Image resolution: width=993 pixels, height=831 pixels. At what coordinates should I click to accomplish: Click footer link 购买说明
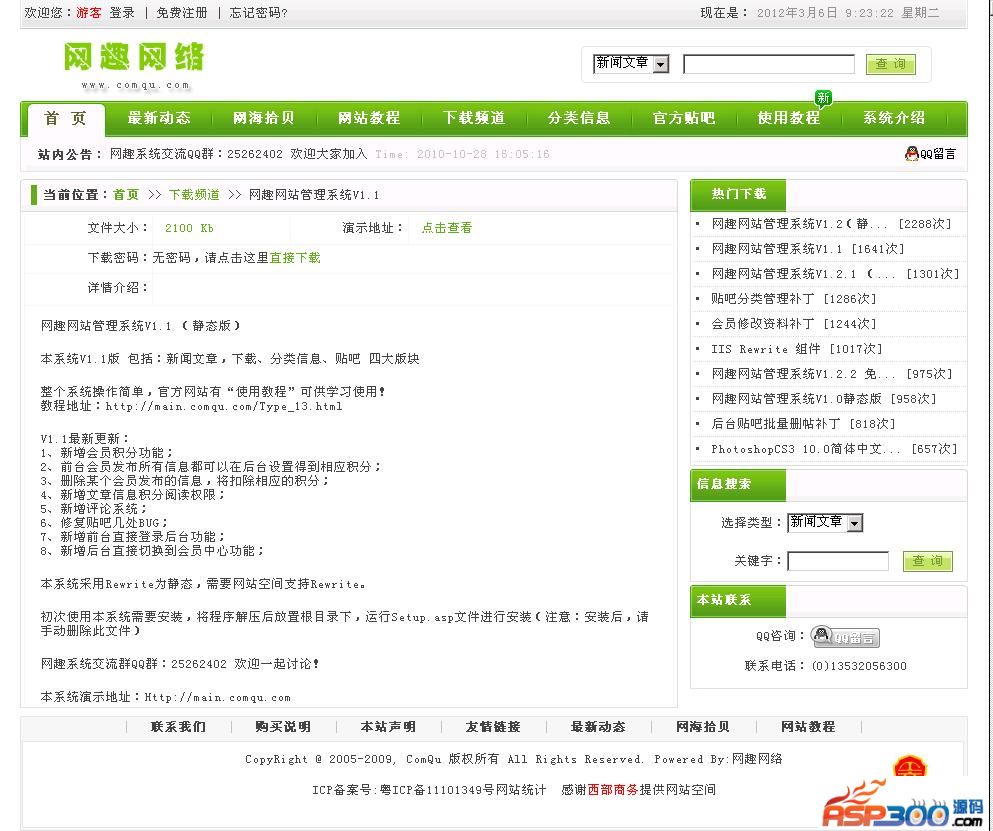[x=283, y=726]
